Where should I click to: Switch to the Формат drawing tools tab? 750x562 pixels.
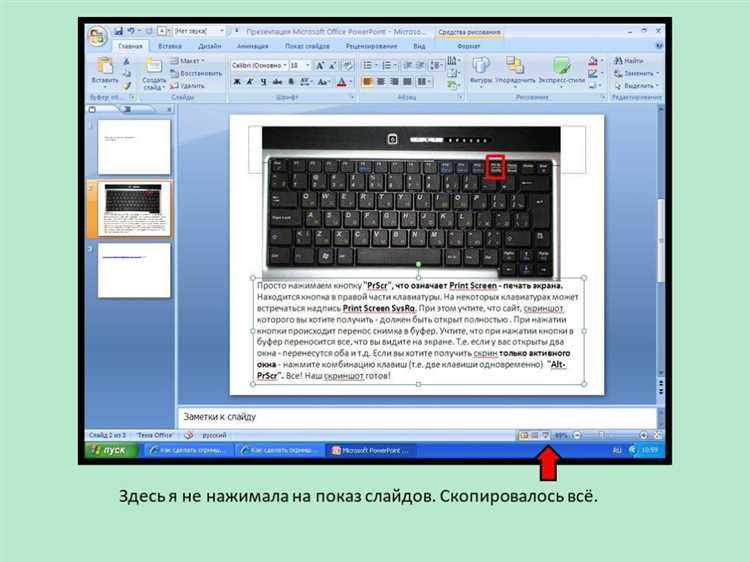[469, 46]
